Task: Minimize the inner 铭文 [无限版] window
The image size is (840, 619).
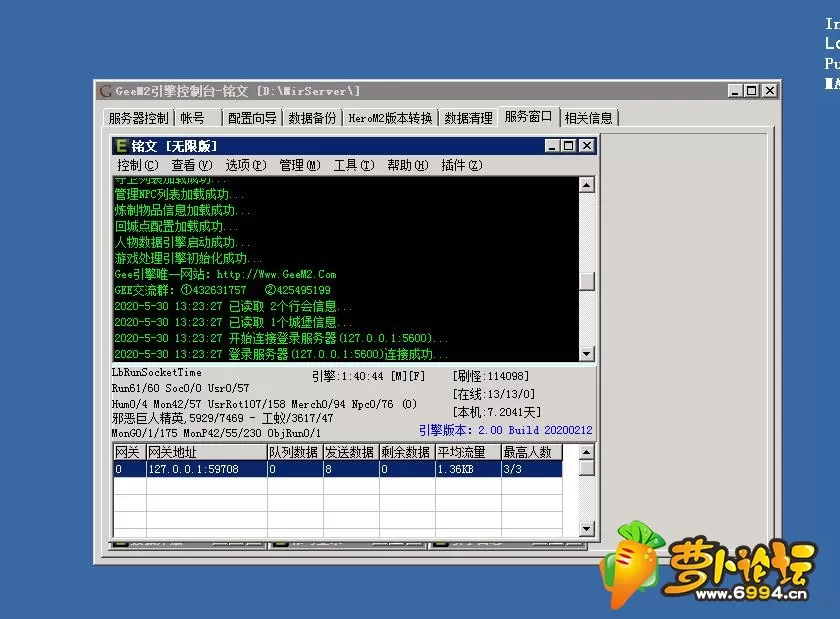Action: 552,146
